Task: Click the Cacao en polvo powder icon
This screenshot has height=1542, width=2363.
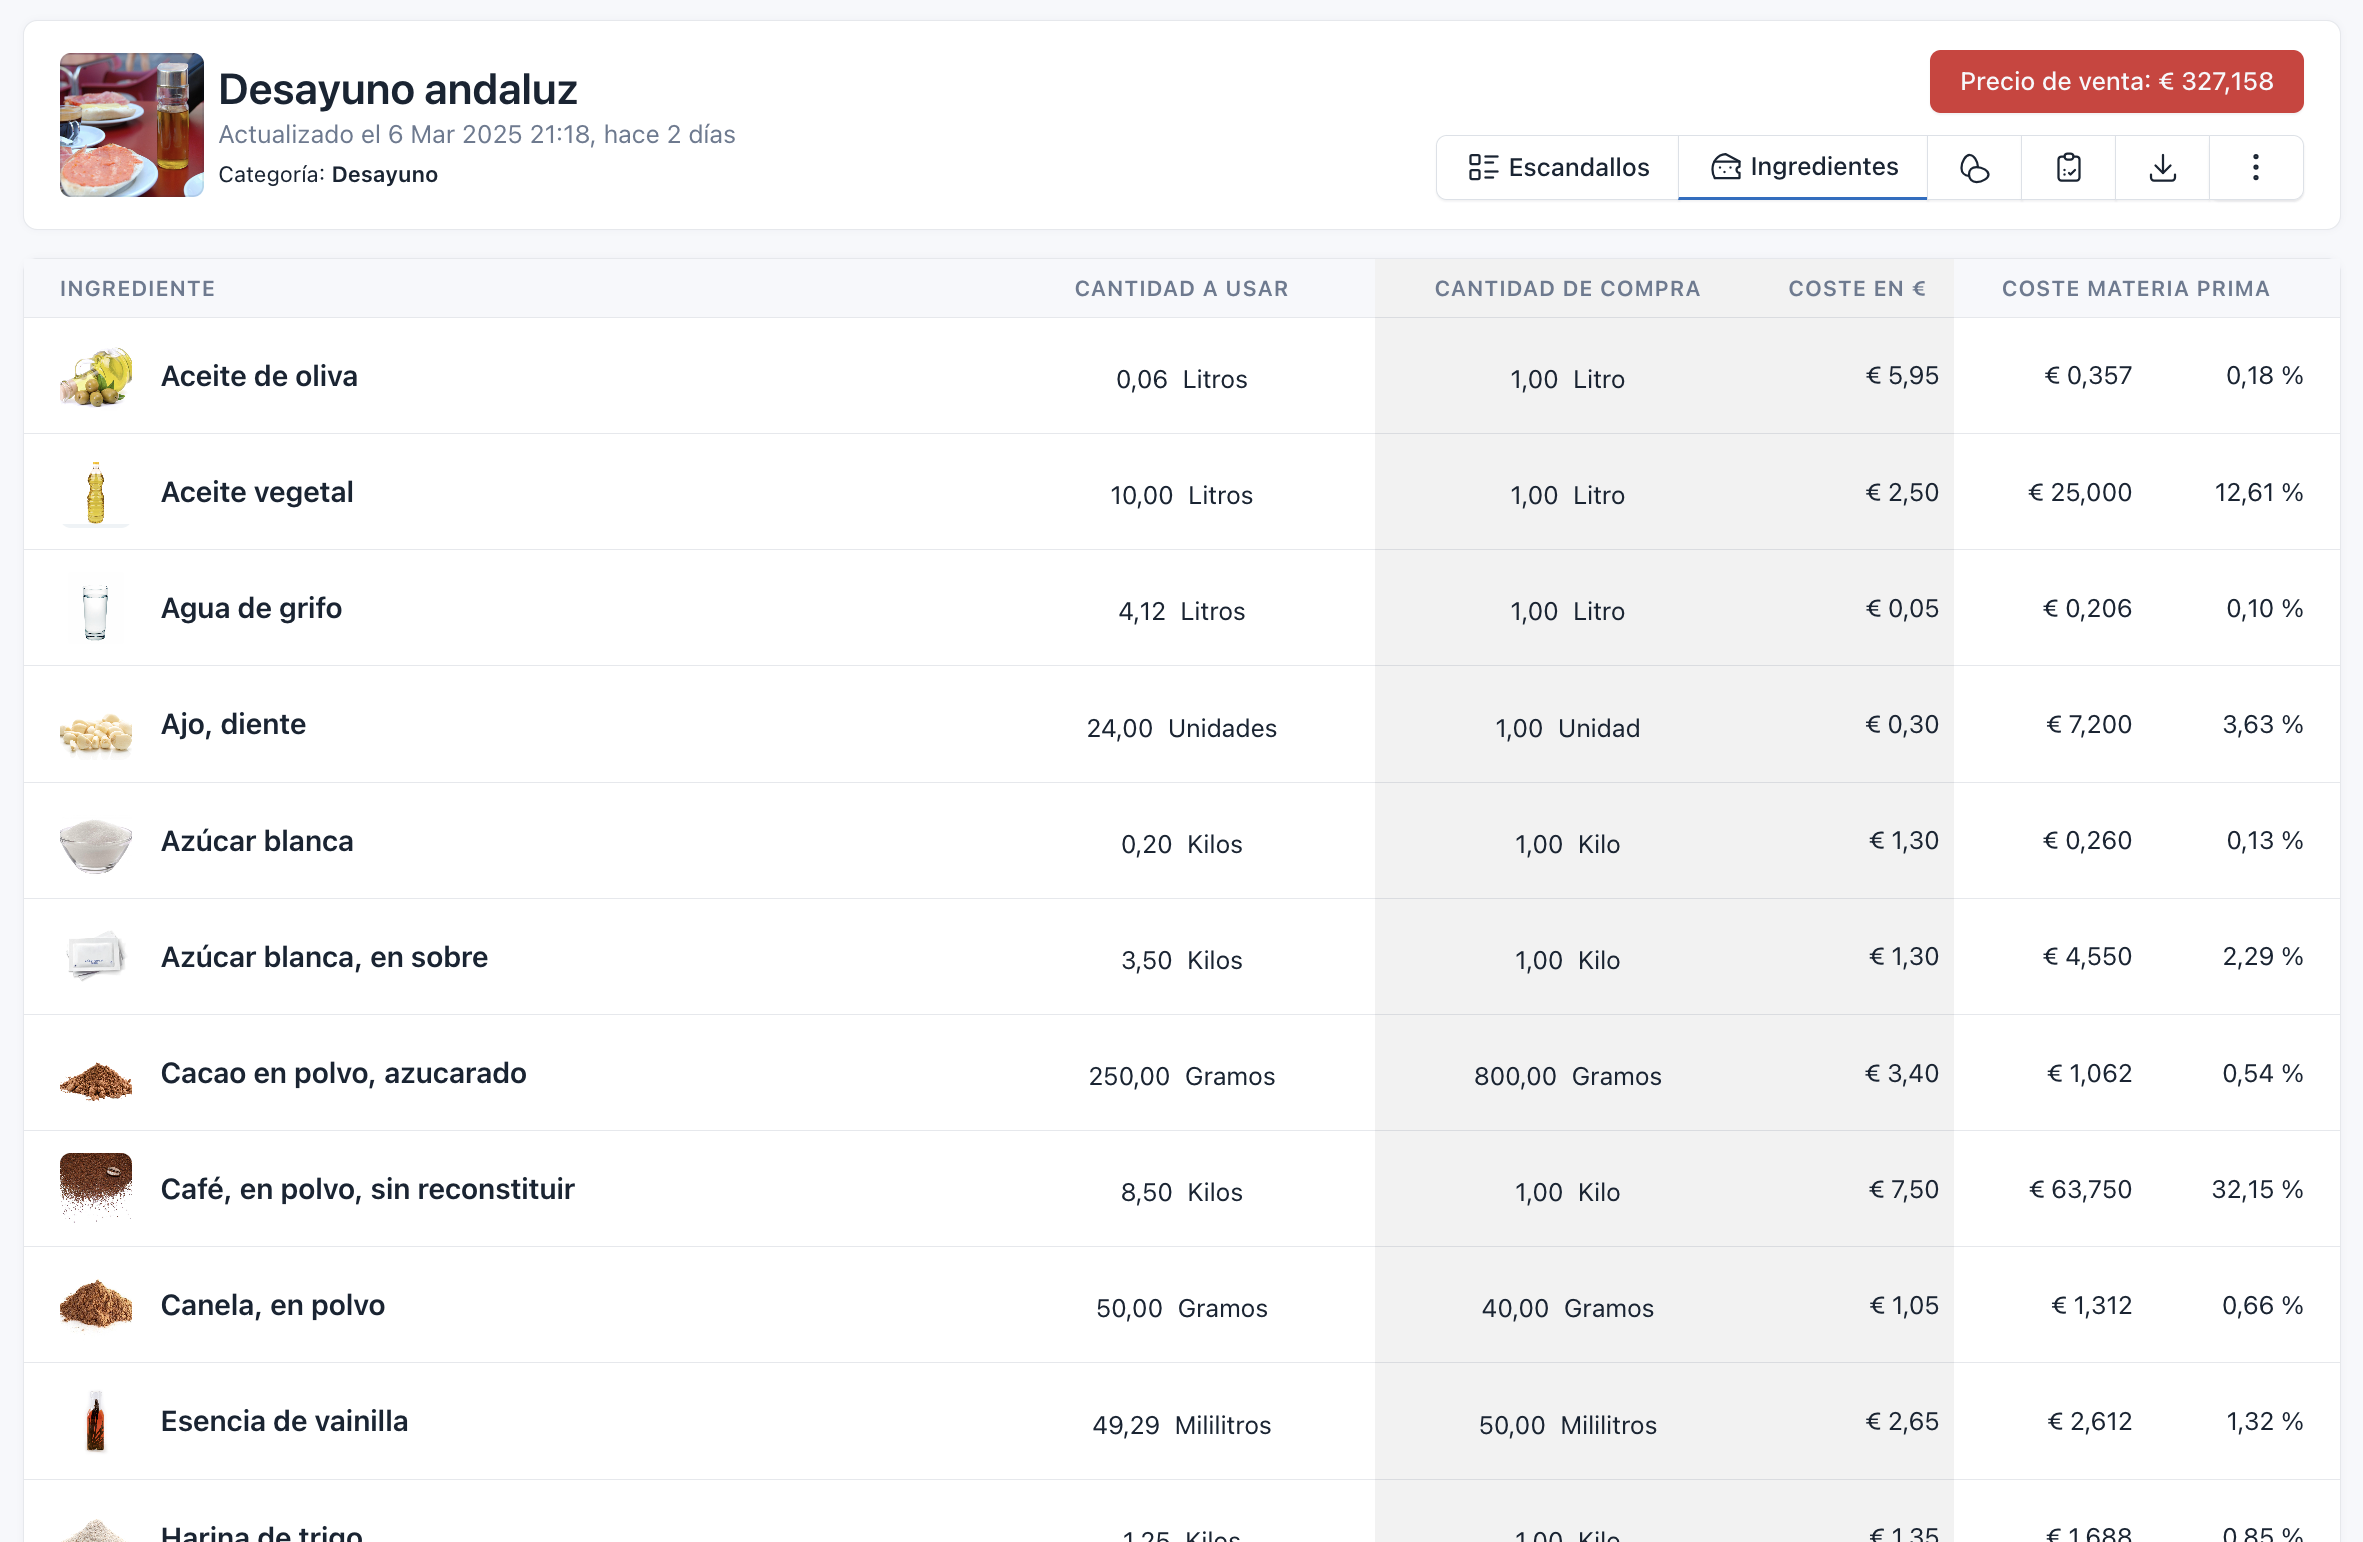Action: (96, 1074)
